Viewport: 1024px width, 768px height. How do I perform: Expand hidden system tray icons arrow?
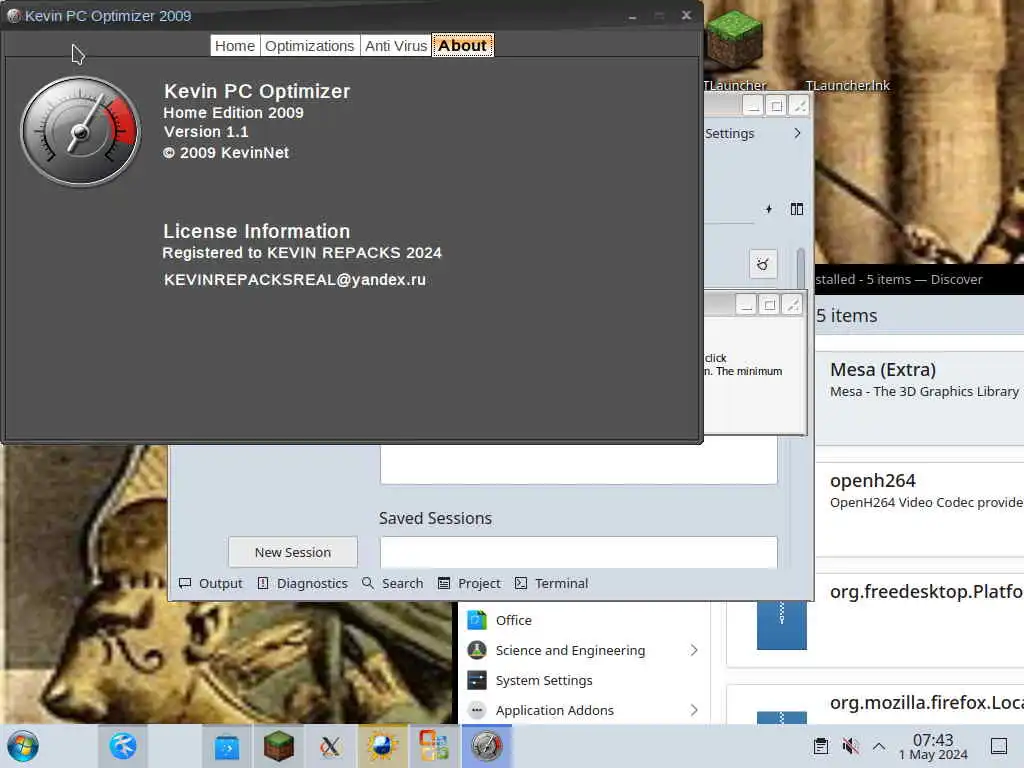(x=879, y=746)
